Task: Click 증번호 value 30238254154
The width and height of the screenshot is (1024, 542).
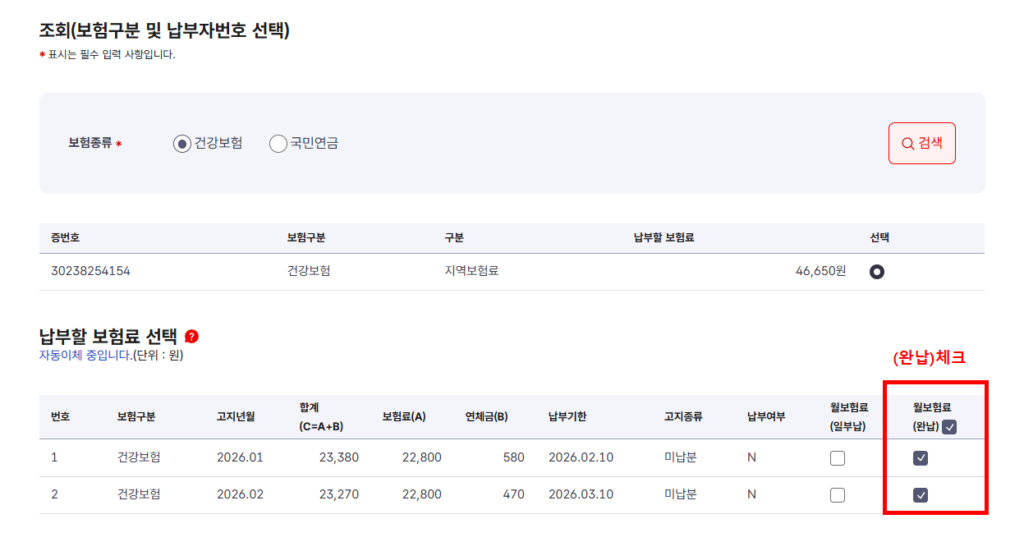Action: coord(91,271)
